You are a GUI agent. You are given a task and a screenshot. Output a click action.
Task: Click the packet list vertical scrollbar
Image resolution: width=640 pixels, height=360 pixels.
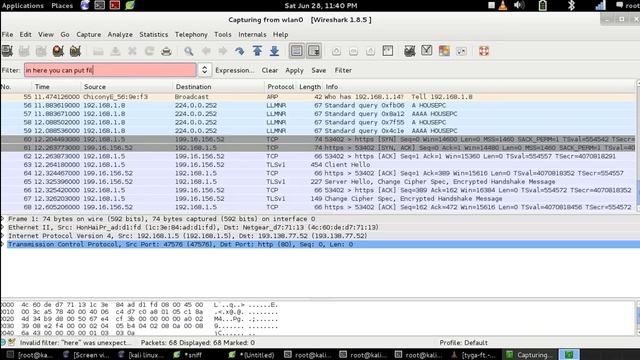pos(638,146)
